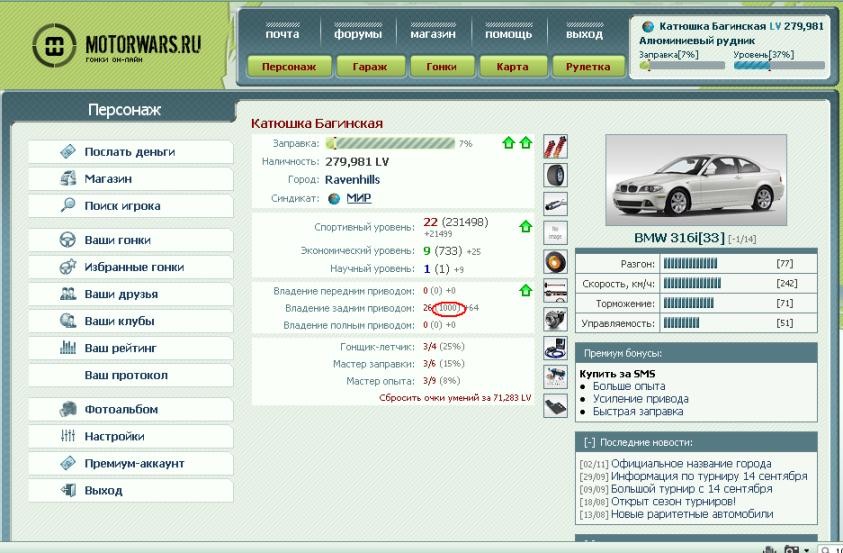The image size is (843, 553).
Task: Click the Motorwars.ru logo
Action: click(116, 45)
